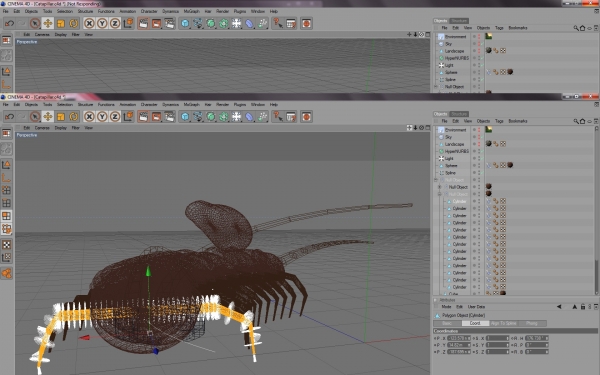Click the lock icon in Attributes panel
The width and height of the screenshot is (600, 375).
[x=582, y=307]
